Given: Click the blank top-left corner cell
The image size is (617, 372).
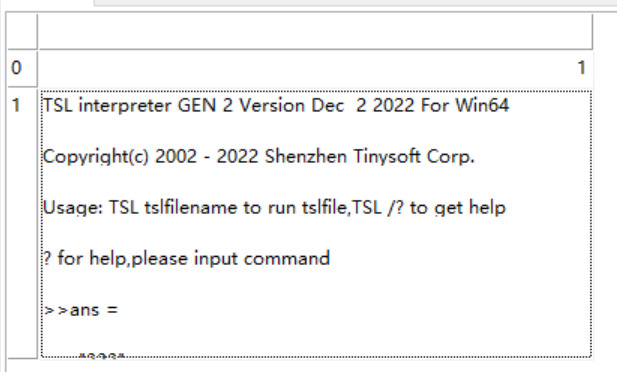Looking at the screenshot, I should tap(22, 31).
